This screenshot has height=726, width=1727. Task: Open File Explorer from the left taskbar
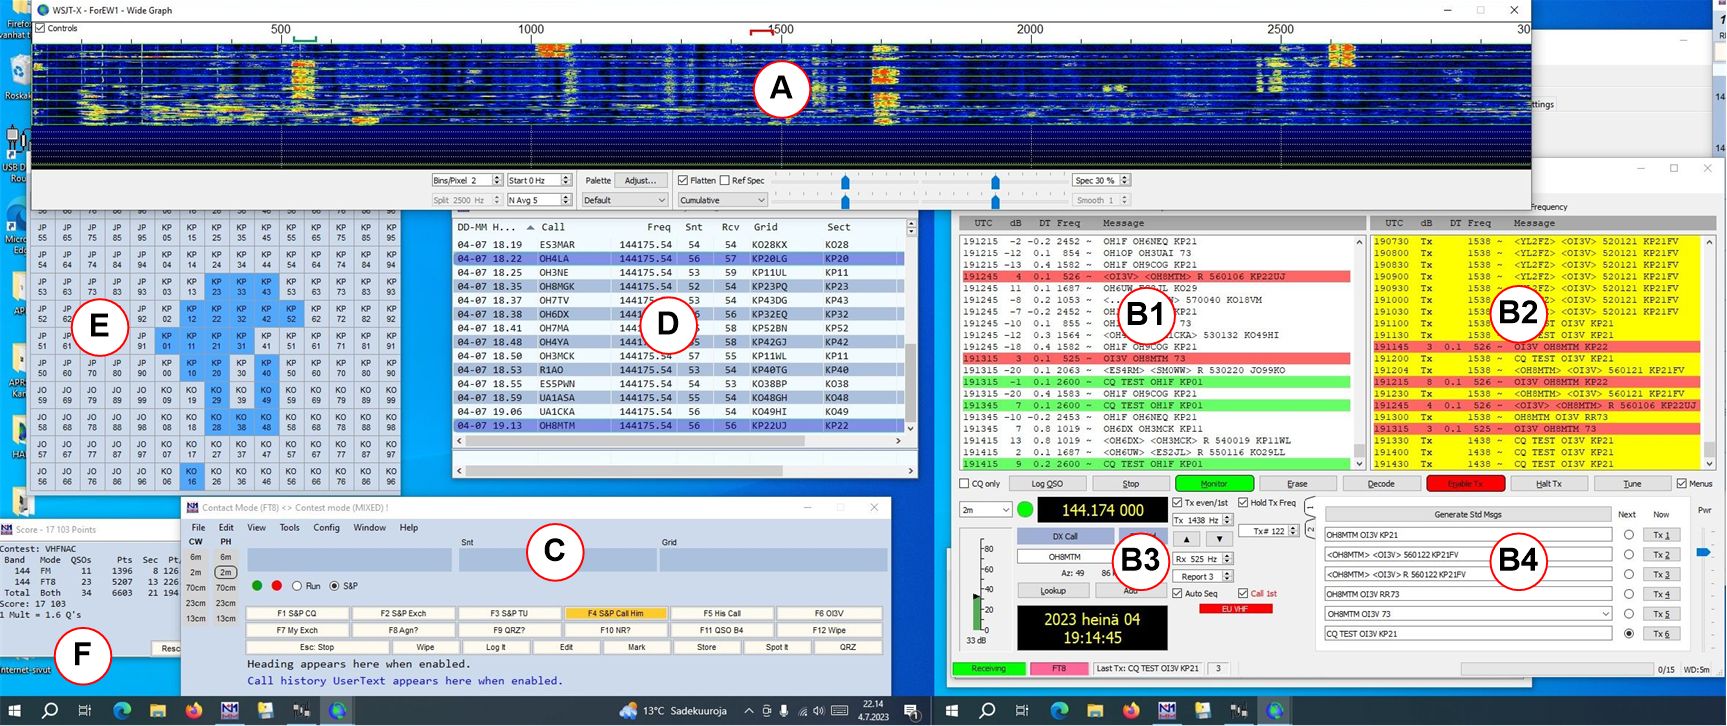pyautogui.click(x=157, y=711)
